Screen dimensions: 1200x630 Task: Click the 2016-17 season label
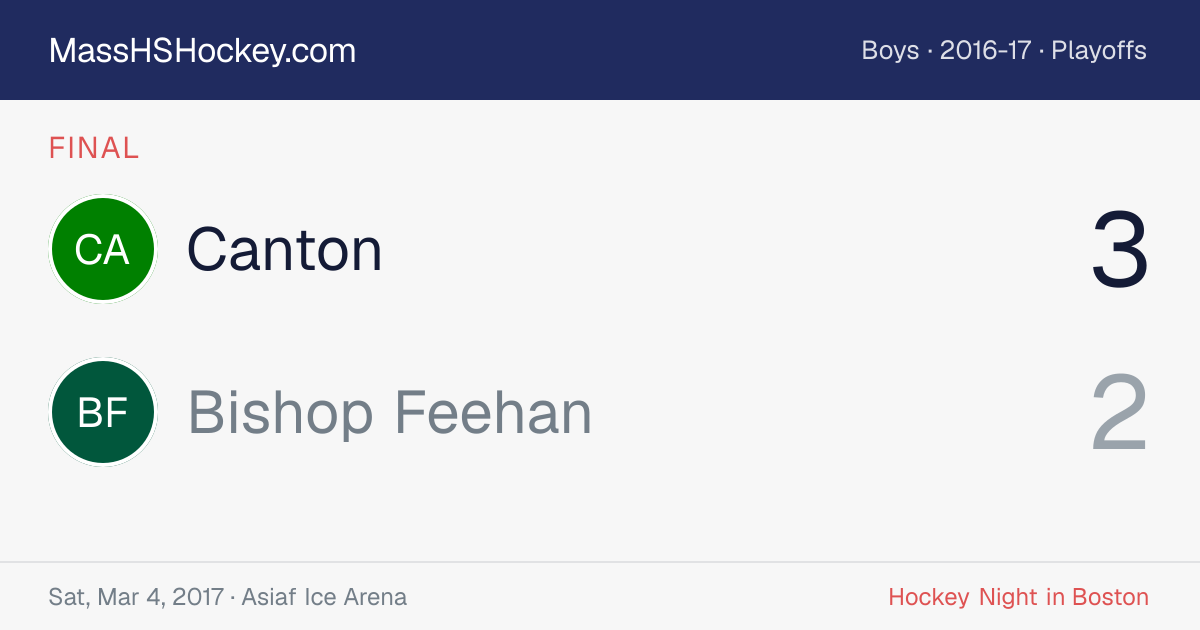pos(985,51)
